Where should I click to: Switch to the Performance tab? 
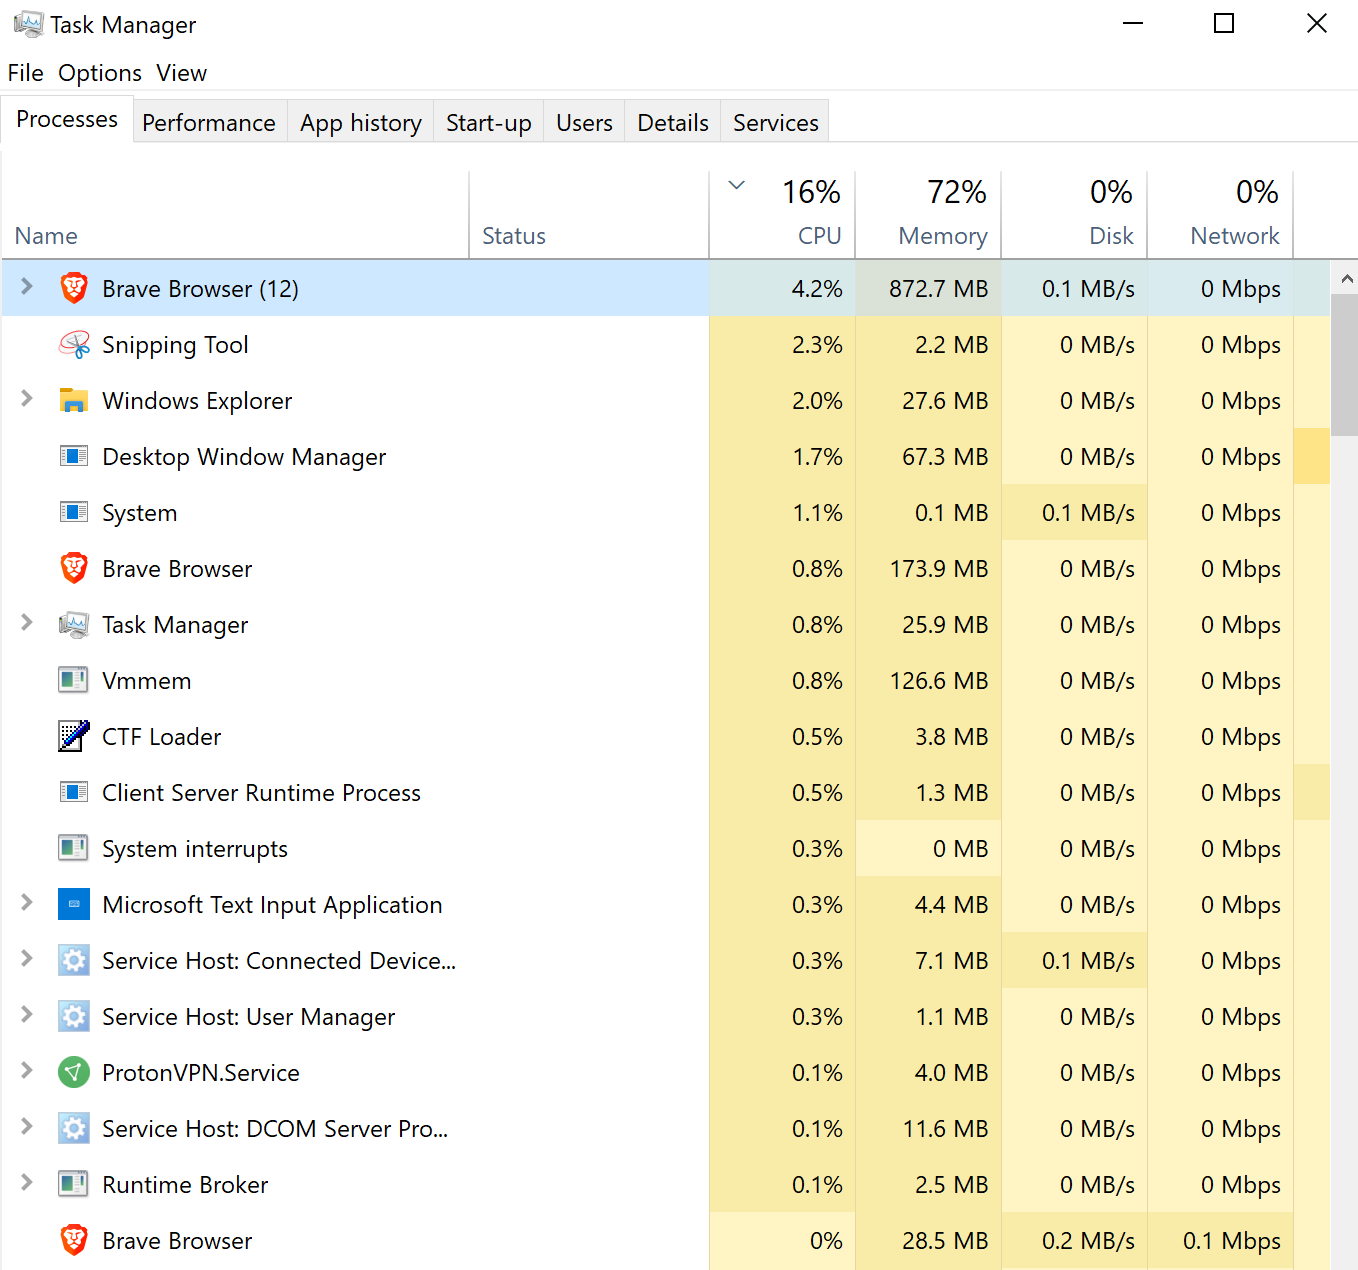click(209, 122)
